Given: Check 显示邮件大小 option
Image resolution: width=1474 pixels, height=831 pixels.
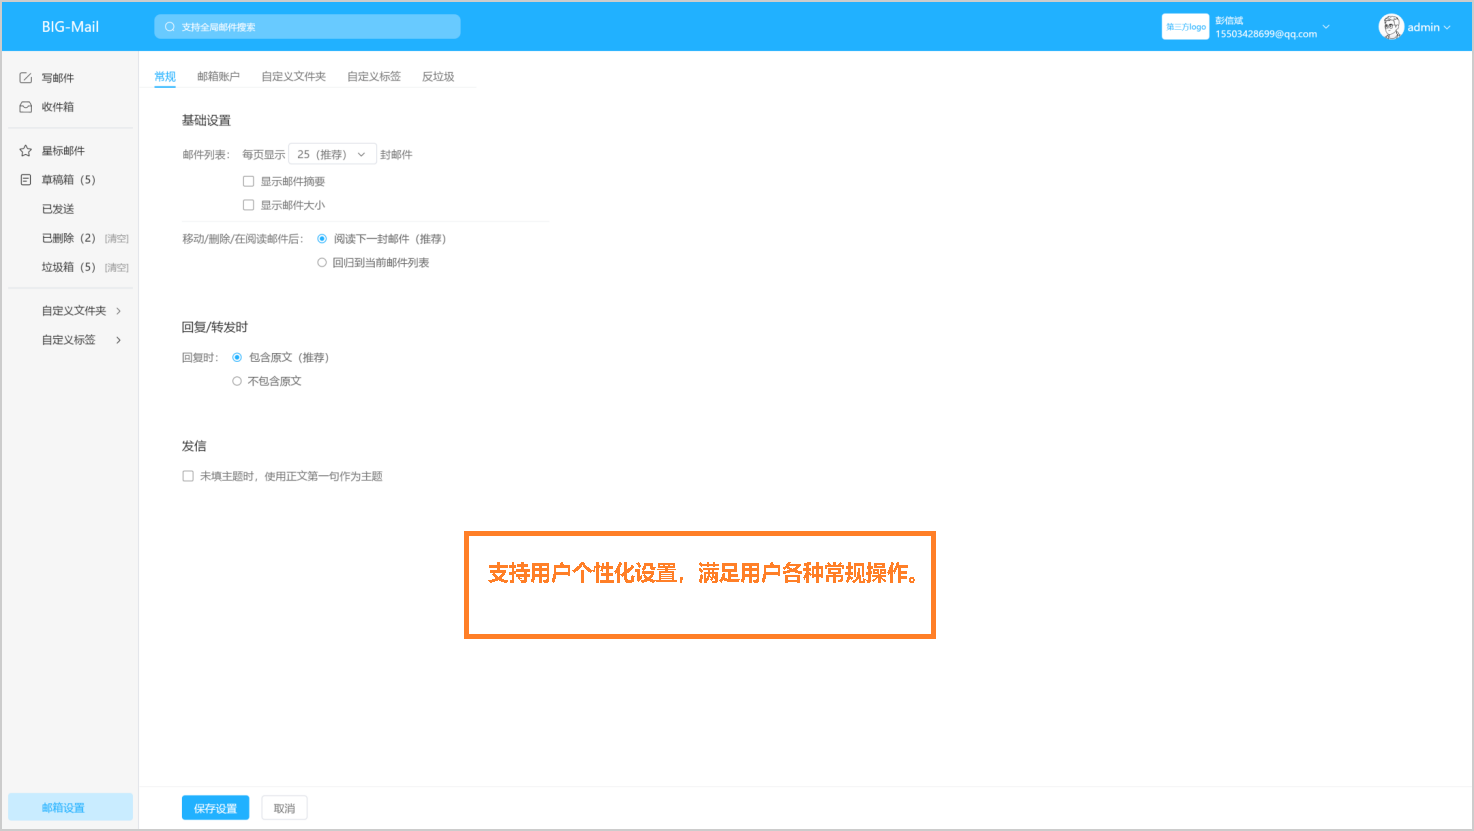Looking at the screenshot, I should (x=248, y=204).
